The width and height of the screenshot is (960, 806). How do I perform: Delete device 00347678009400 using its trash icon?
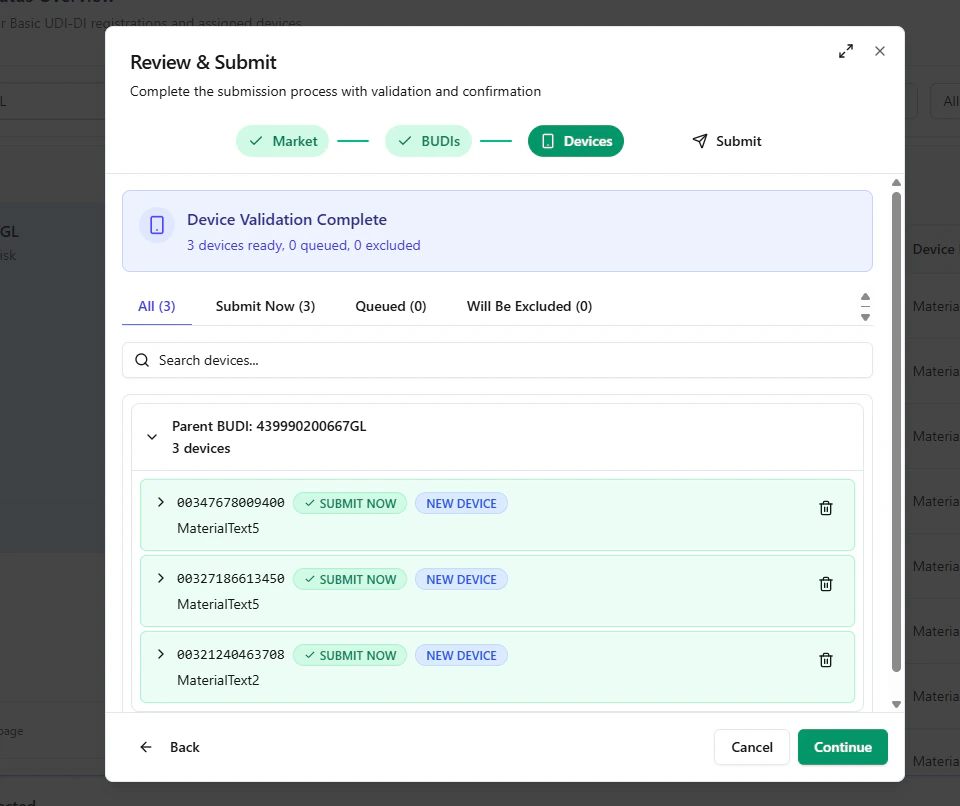click(825, 507)
